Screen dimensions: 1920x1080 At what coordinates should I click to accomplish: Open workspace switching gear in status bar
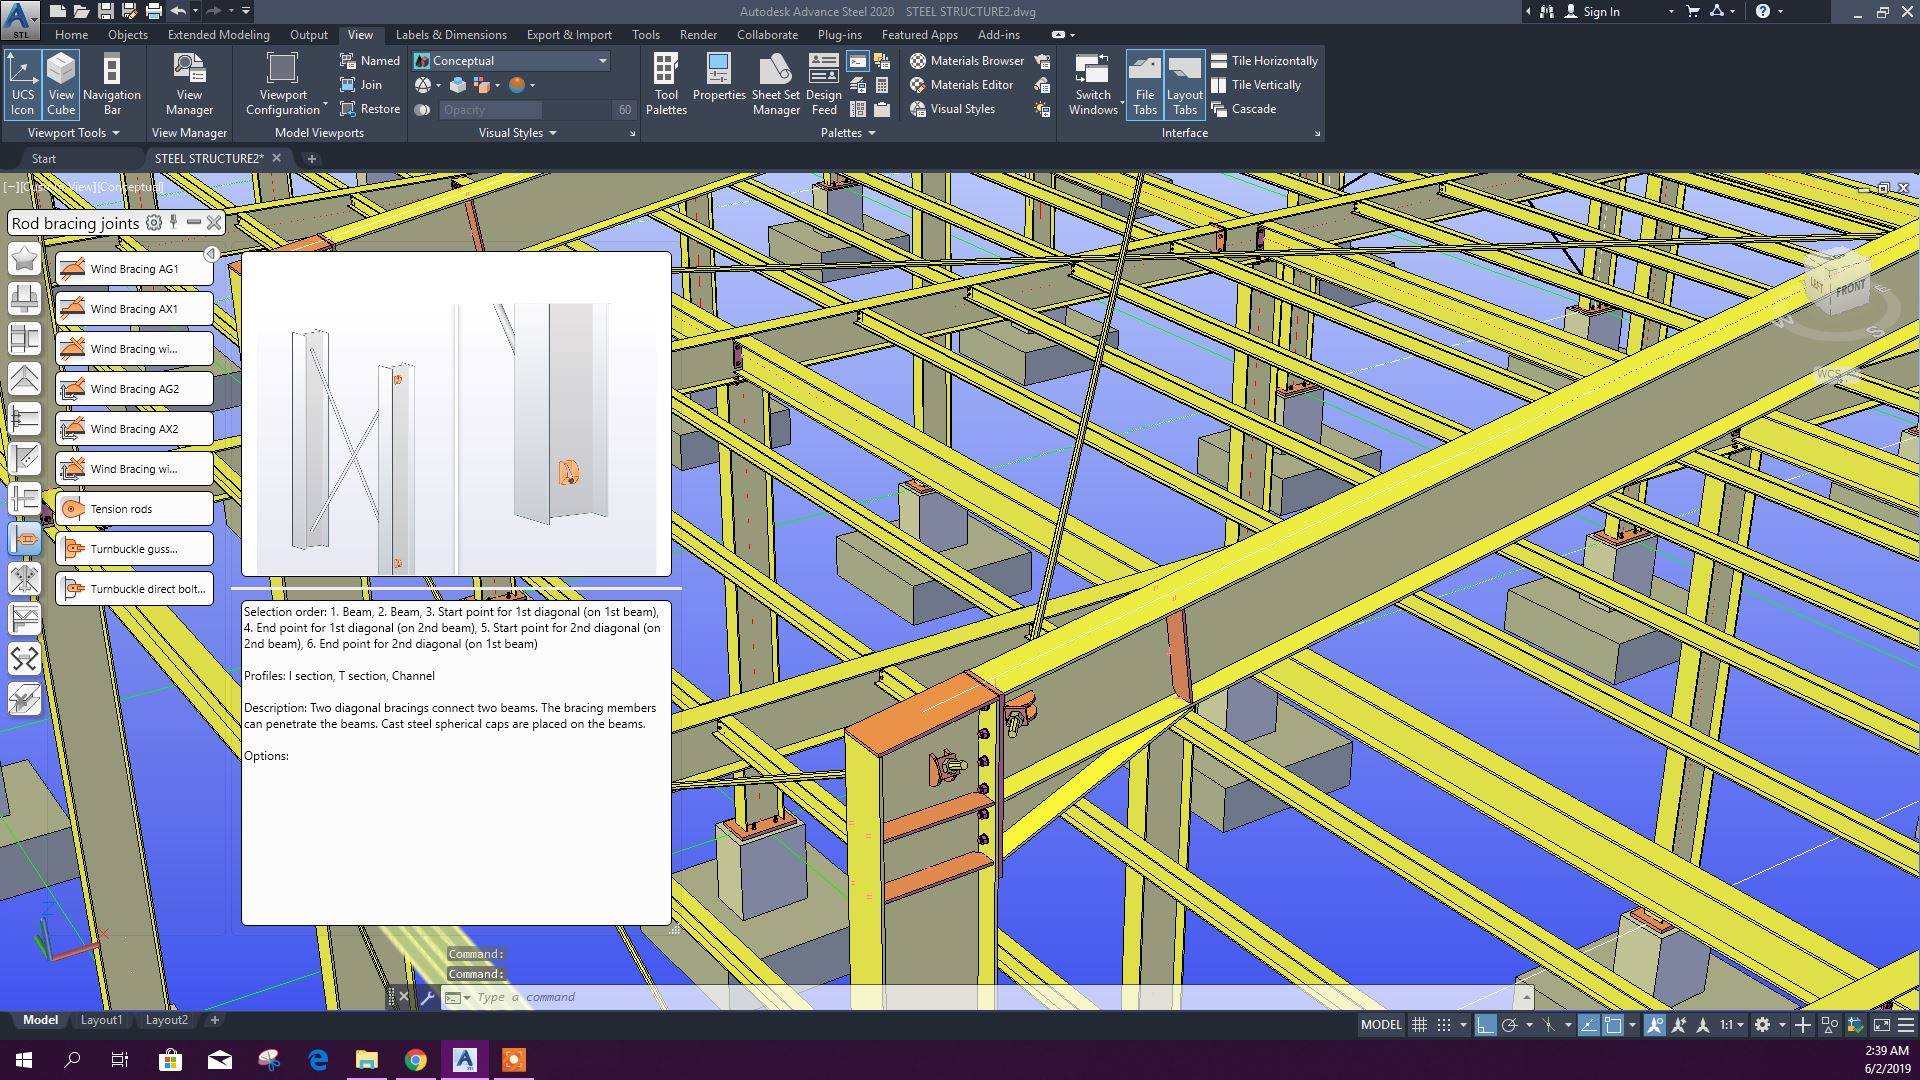coord(1762,1025)
